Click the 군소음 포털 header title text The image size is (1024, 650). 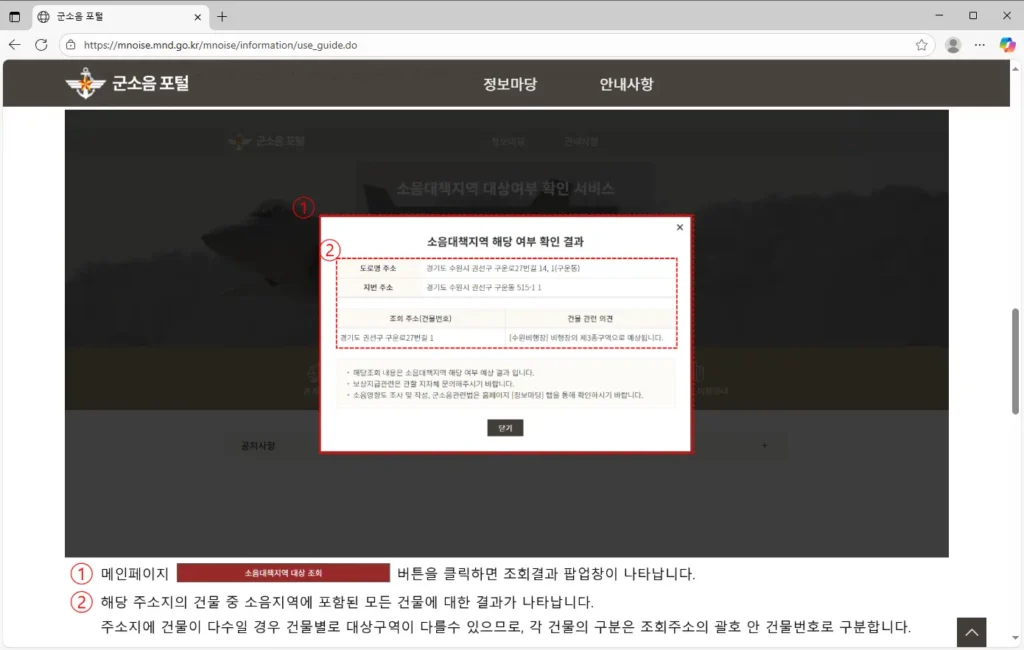coord(150,84)
